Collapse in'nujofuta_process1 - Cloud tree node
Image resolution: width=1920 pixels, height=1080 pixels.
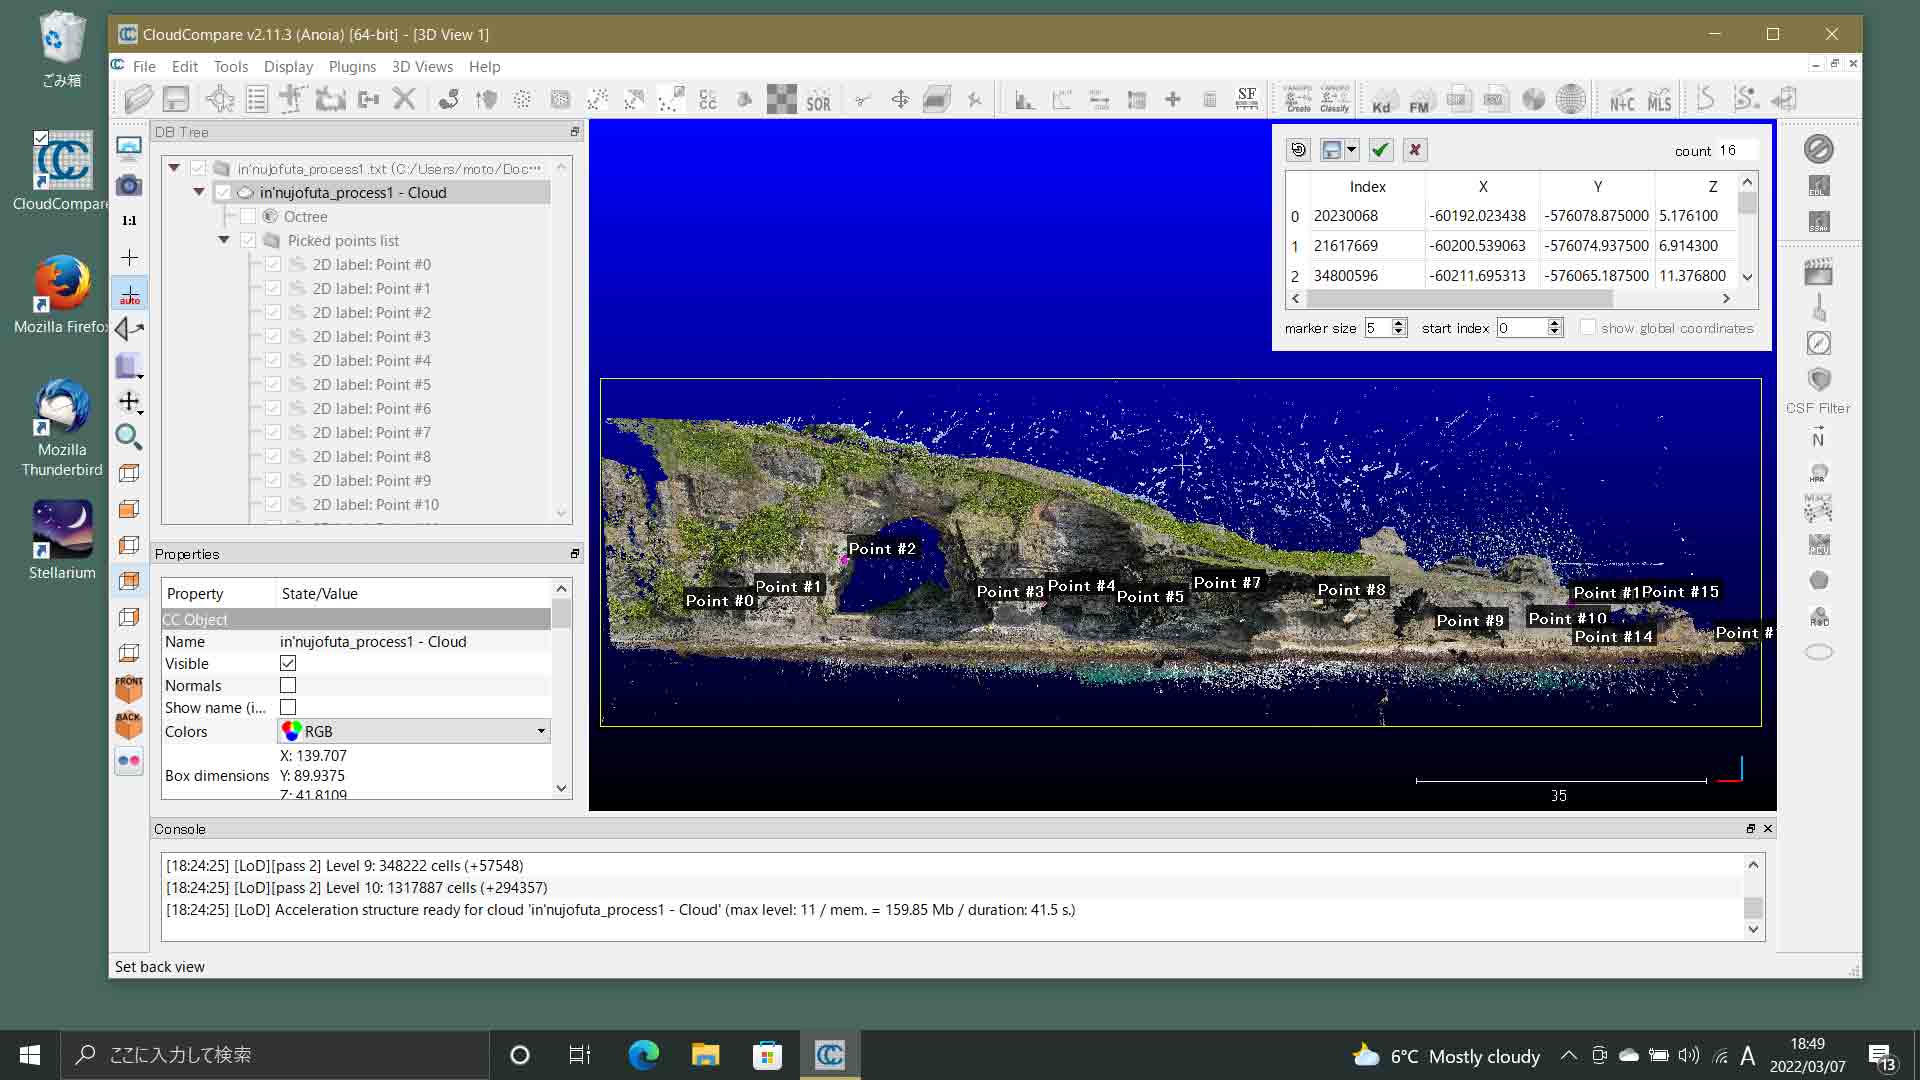pyautogui.click(x=199, y=192)
